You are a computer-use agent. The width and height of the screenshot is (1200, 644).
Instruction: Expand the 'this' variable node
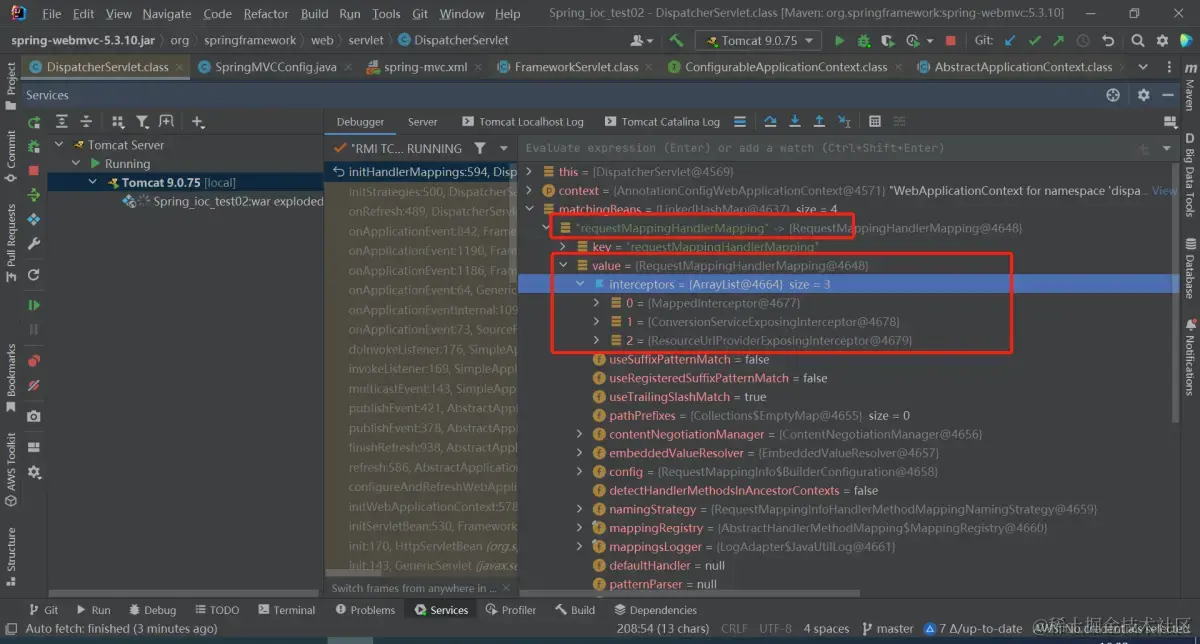click(x=530, y=172)
